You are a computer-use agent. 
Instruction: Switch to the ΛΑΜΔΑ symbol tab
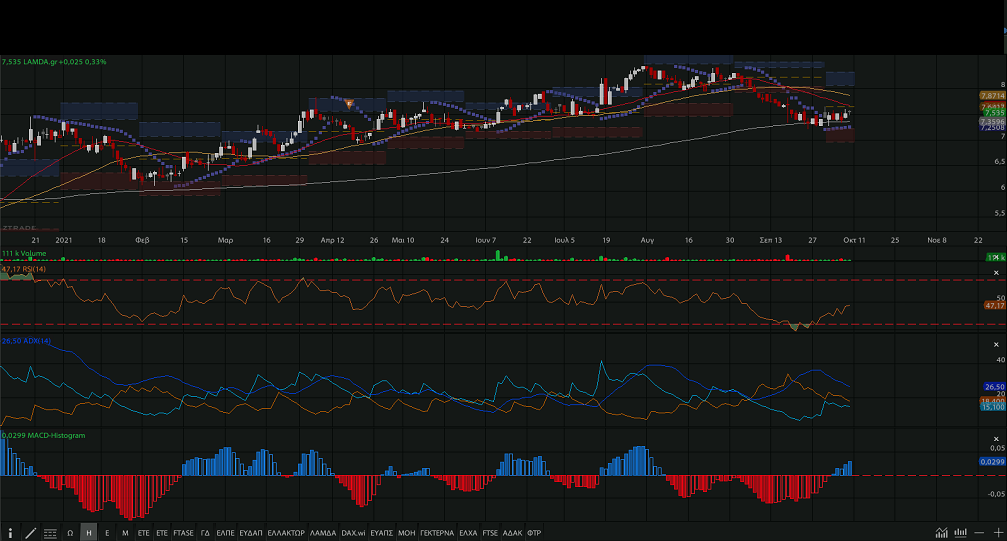pos(323,533)
